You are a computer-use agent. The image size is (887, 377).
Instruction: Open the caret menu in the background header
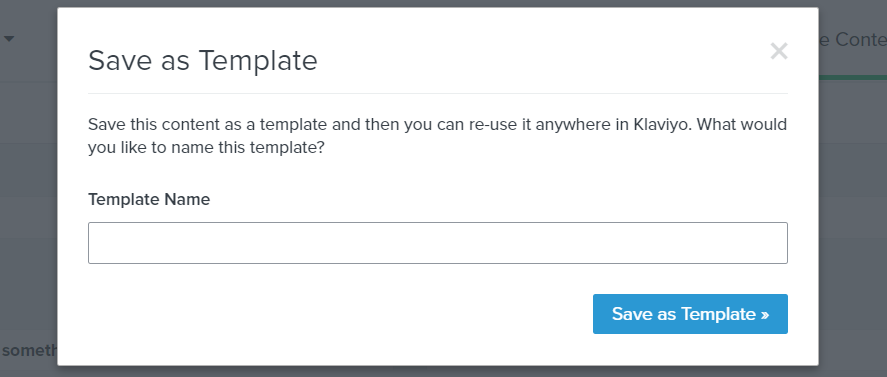tap(9, 39)
